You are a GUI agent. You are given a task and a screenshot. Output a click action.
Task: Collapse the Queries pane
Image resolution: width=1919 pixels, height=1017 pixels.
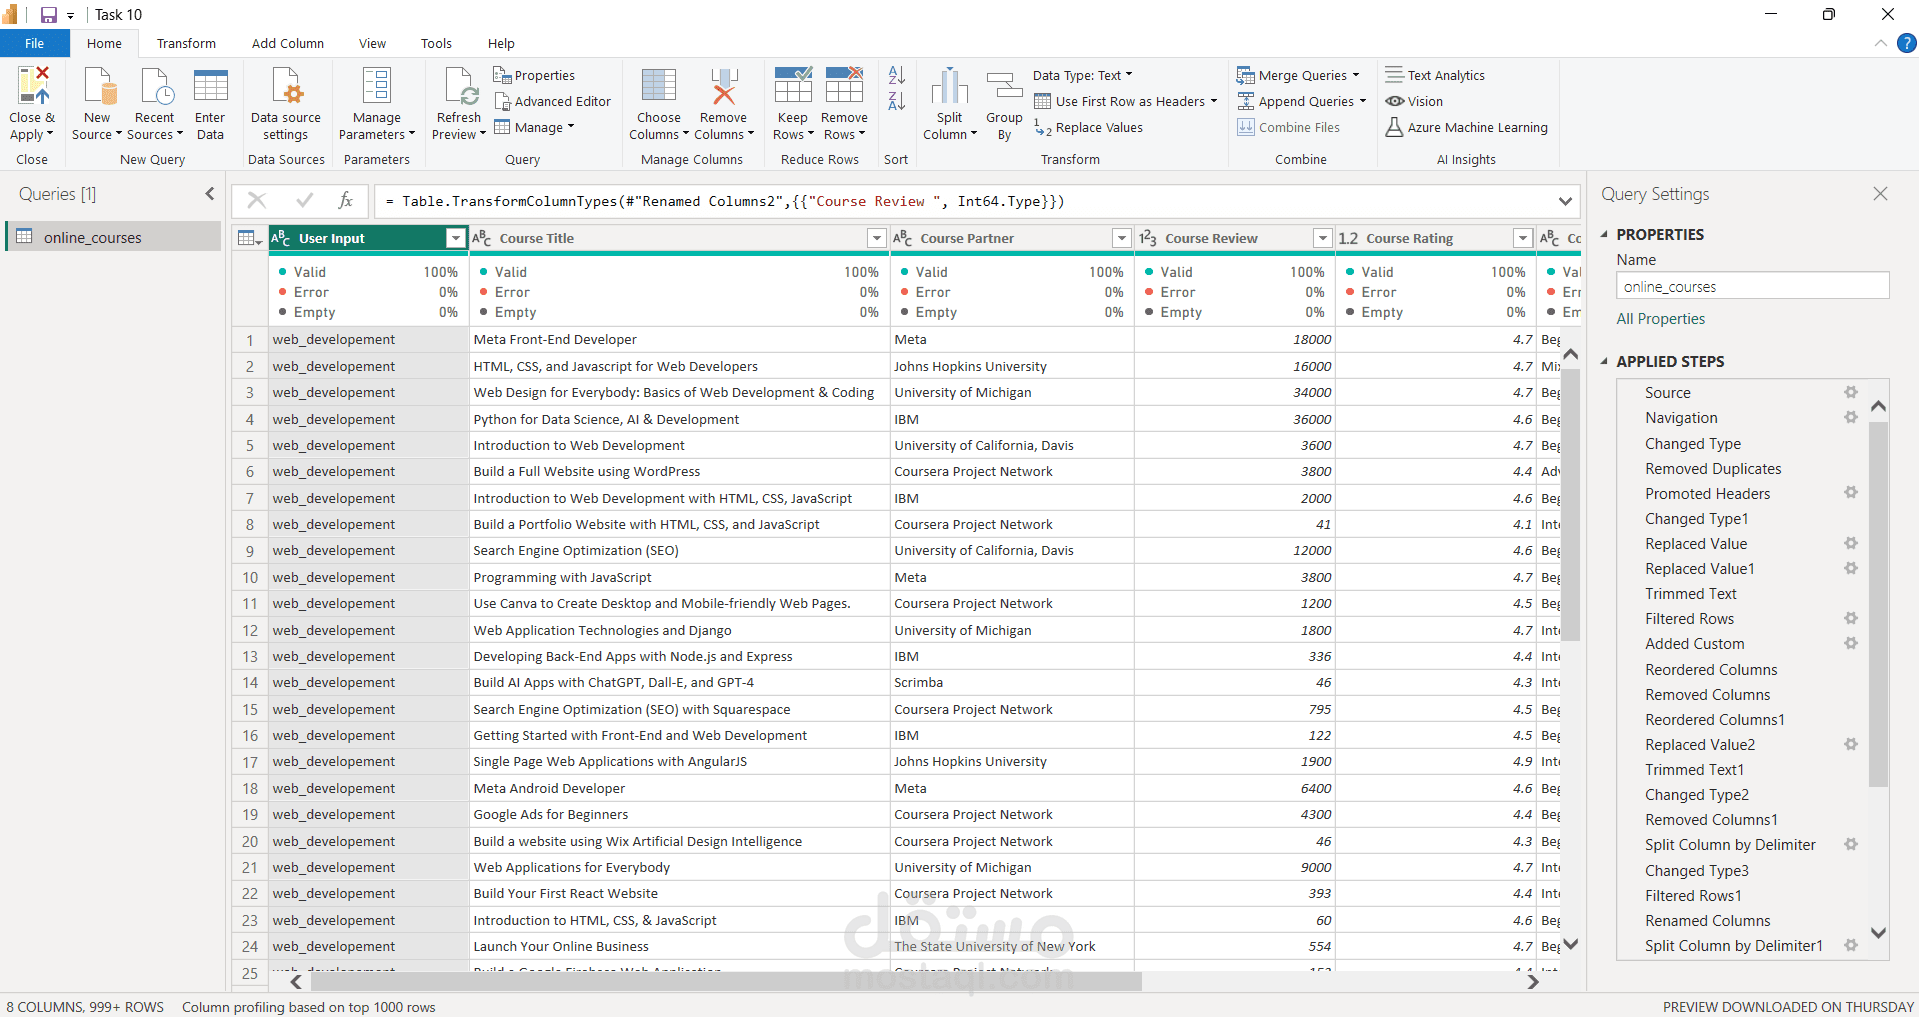pyautogui.click(x=210, y=194)
